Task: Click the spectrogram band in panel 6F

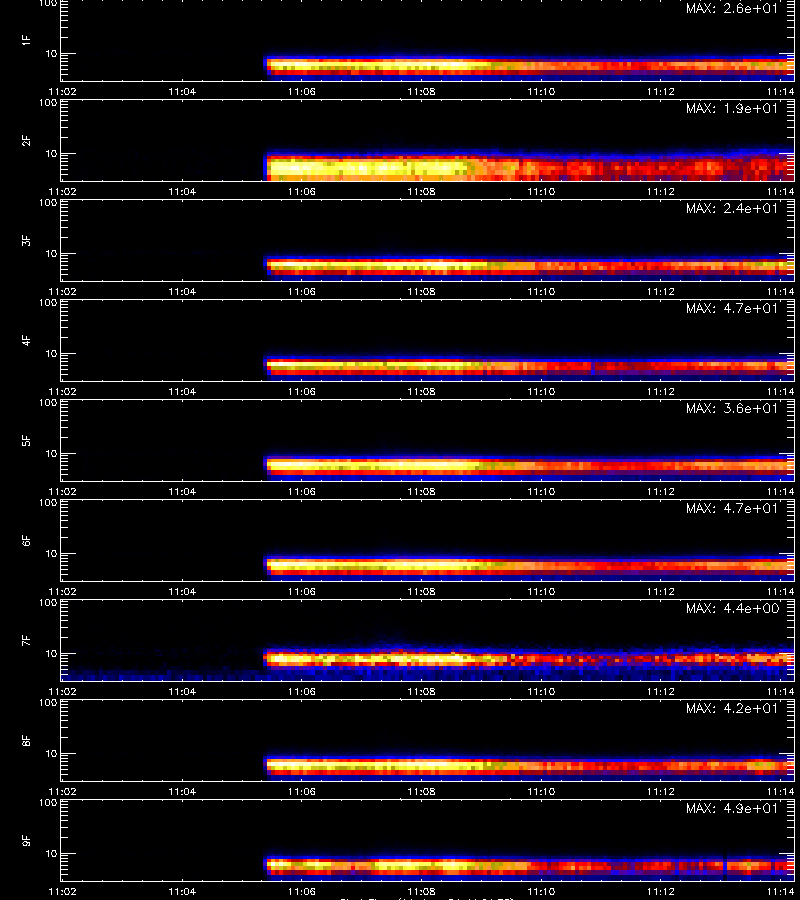Action: click(x=529, y=567)
